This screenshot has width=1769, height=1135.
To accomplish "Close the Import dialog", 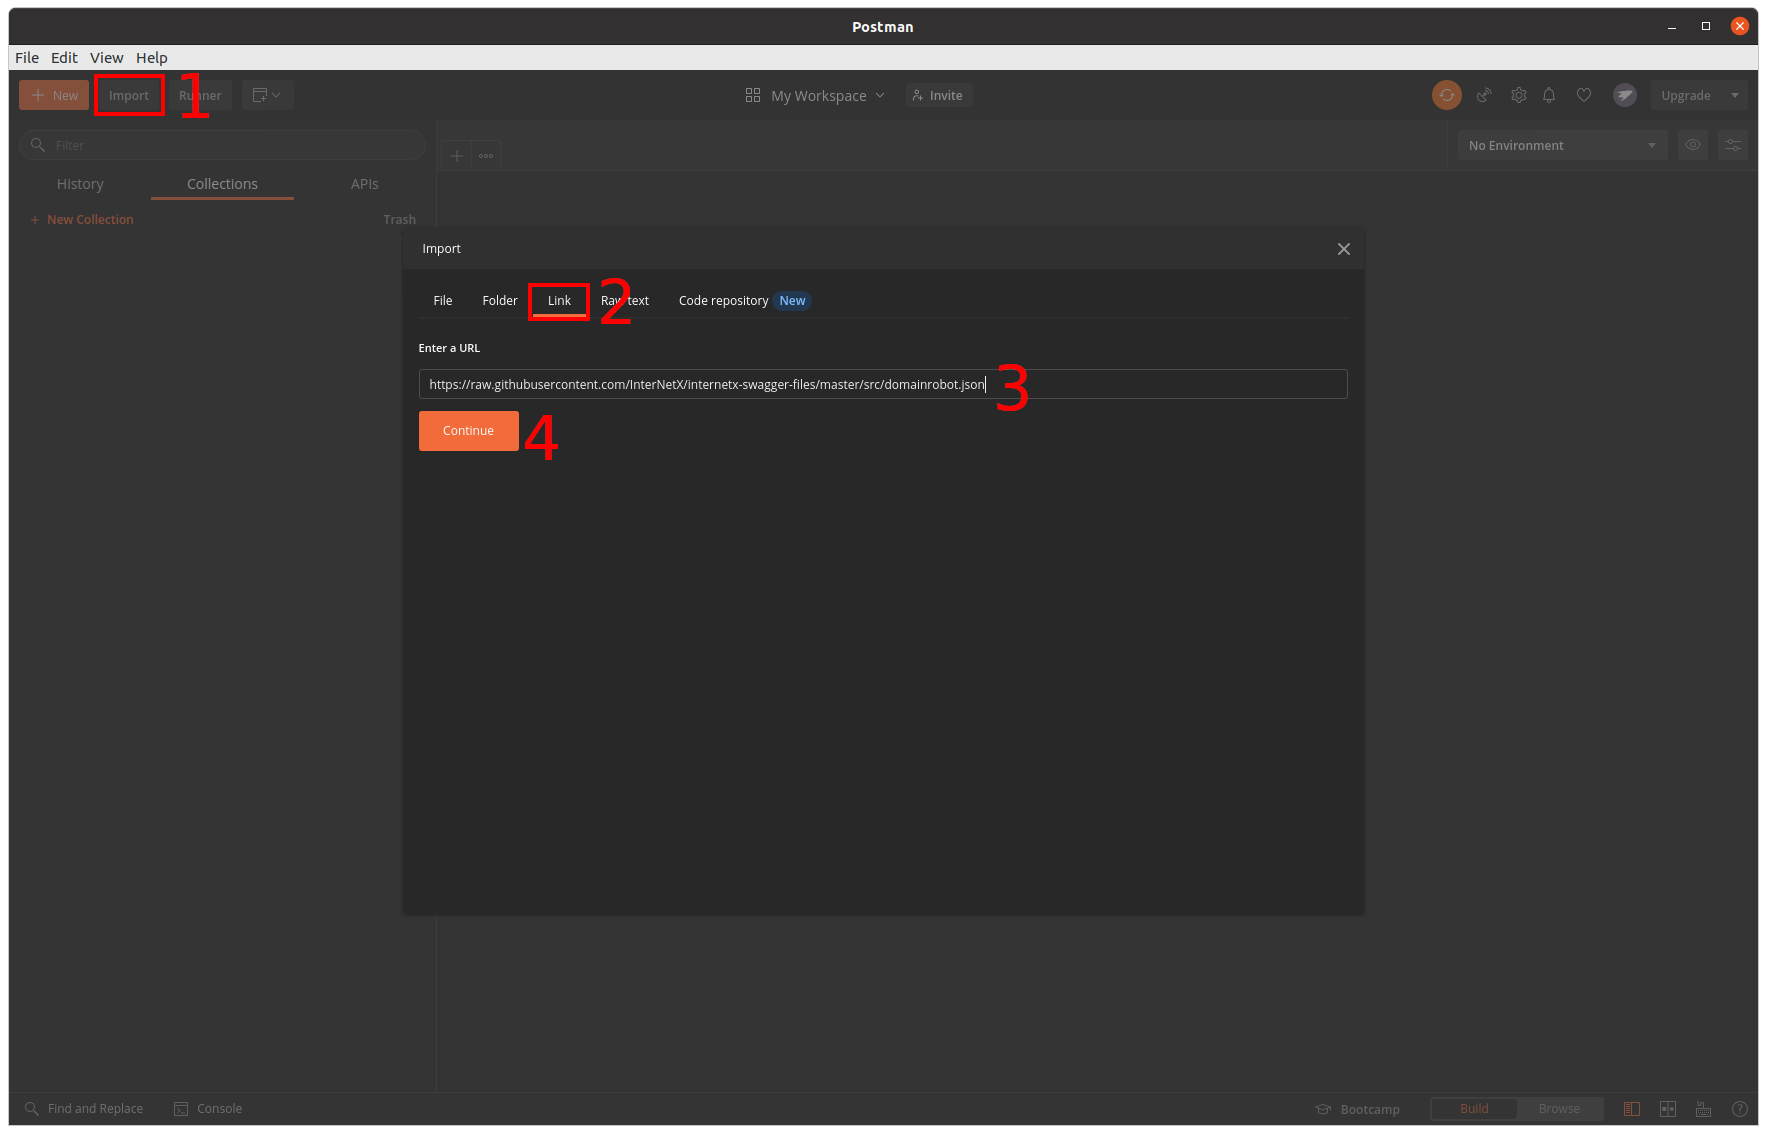I will coord(1343,249).
